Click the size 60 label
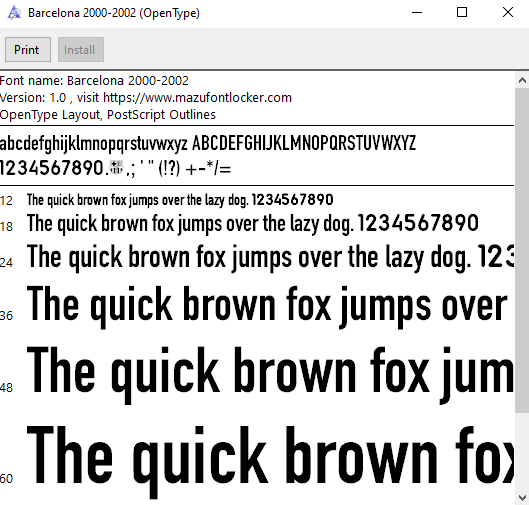Image resolution: width=529 pixels, height=505 pixels. point(6,478)
